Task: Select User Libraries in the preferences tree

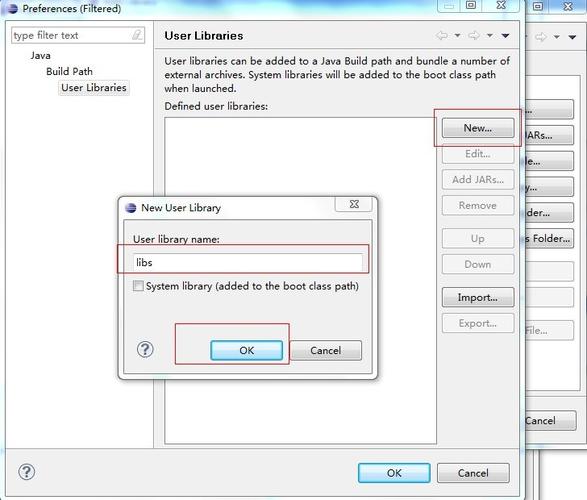Action: point(94,88)
